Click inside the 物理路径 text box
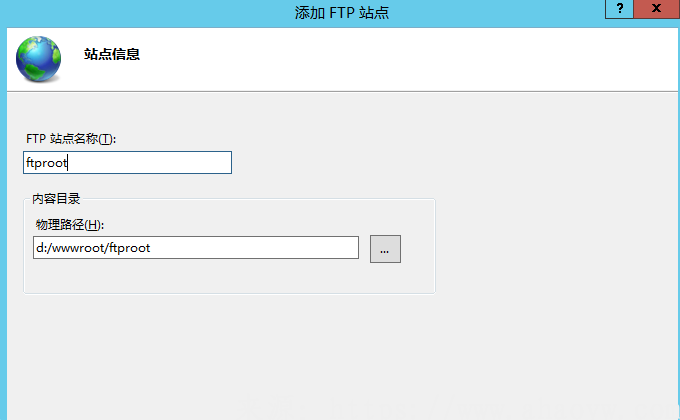 click(196, 248)
